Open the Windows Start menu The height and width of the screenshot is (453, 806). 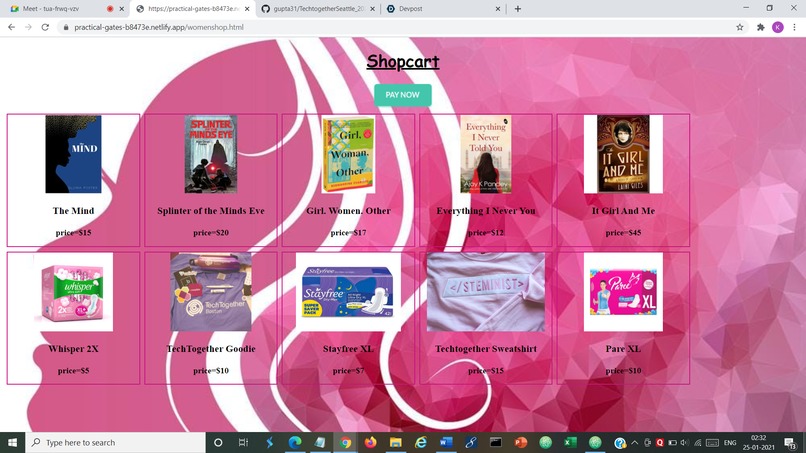12,442
